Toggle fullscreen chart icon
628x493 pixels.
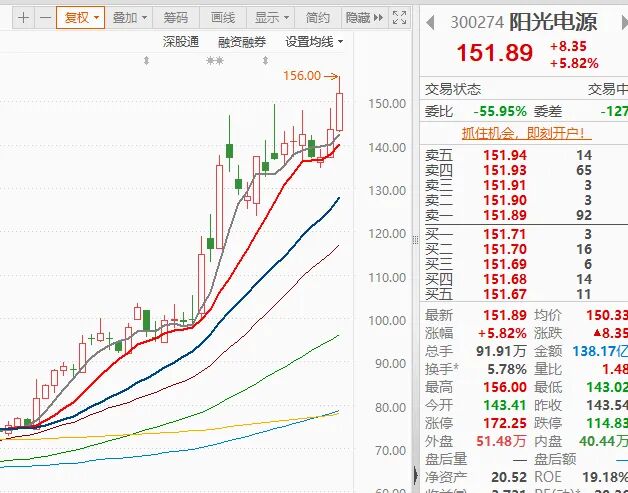pyautogui.click(x=399, y=18)
